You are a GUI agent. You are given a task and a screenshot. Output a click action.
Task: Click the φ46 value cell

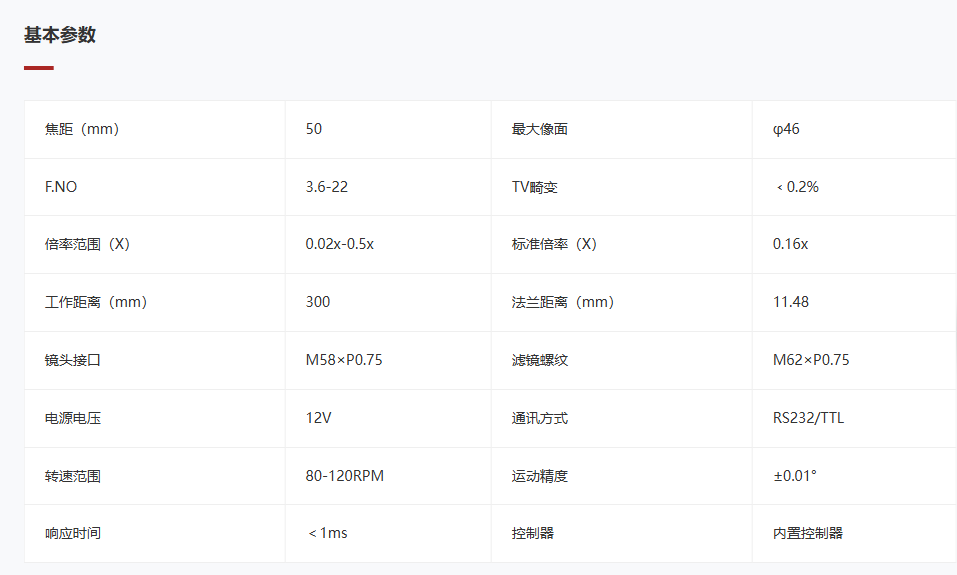point(854,129)
